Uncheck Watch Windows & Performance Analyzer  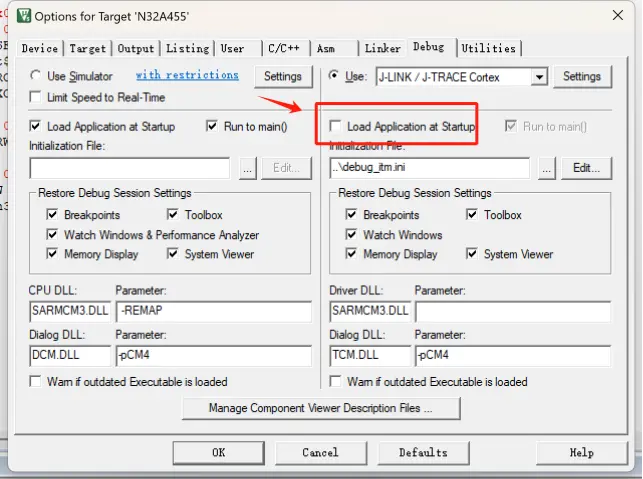pyautogui.click(x=52, y=235)
